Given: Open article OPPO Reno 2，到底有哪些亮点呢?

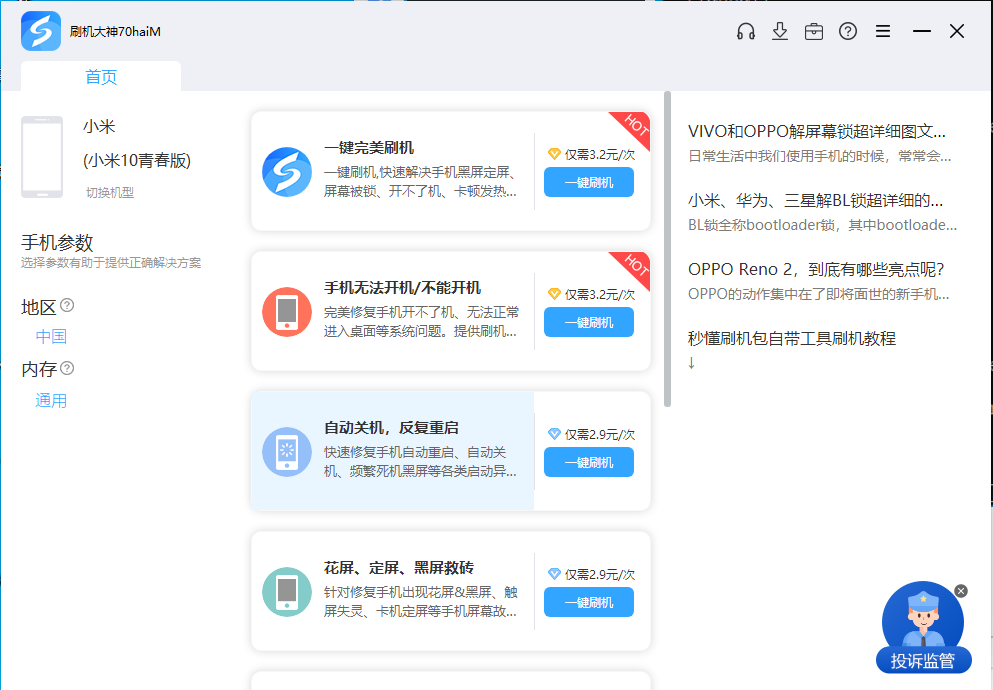Looking at the screenshot, I should pos(816,269).
